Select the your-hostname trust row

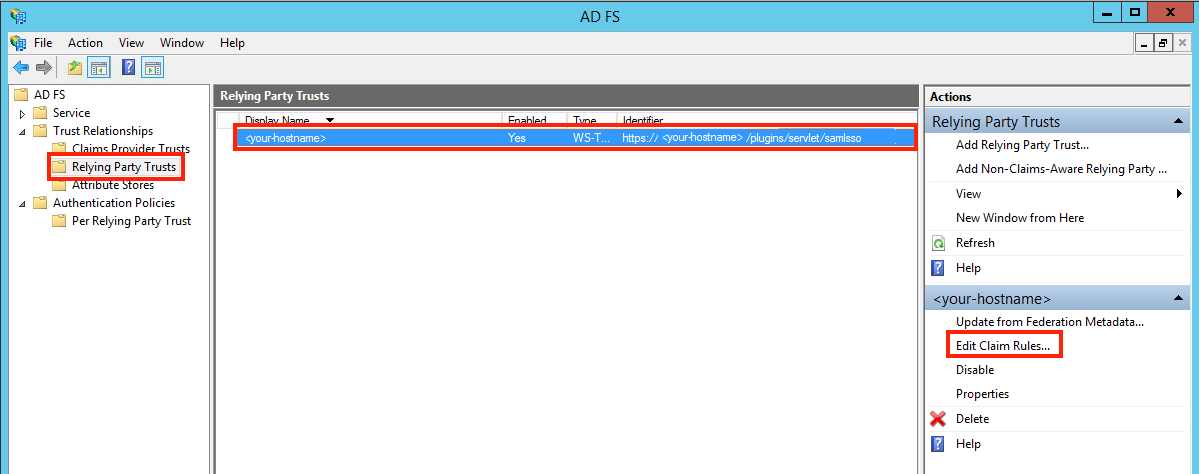[574, 138]
